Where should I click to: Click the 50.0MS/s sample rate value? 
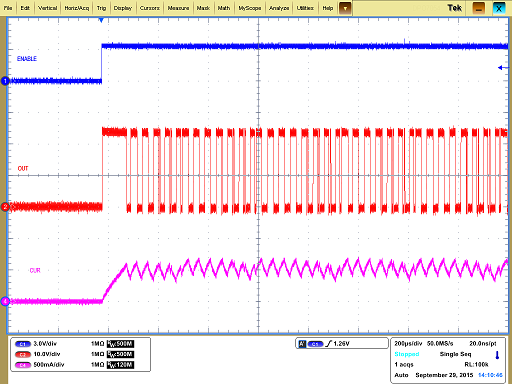pos(440,344)
